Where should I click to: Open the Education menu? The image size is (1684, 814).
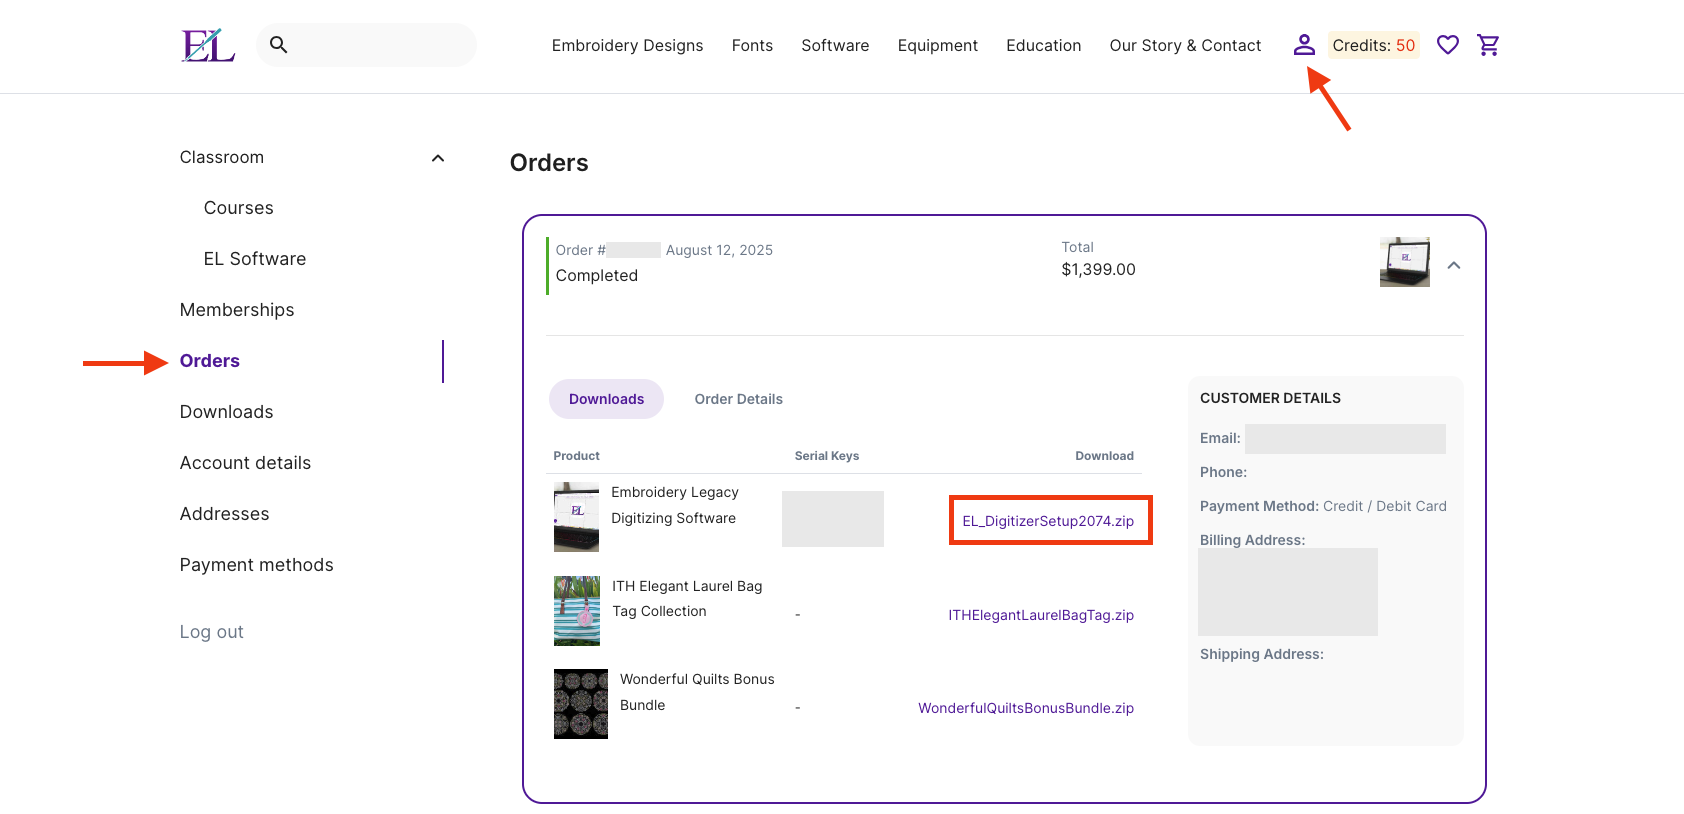click(1044, 45)
